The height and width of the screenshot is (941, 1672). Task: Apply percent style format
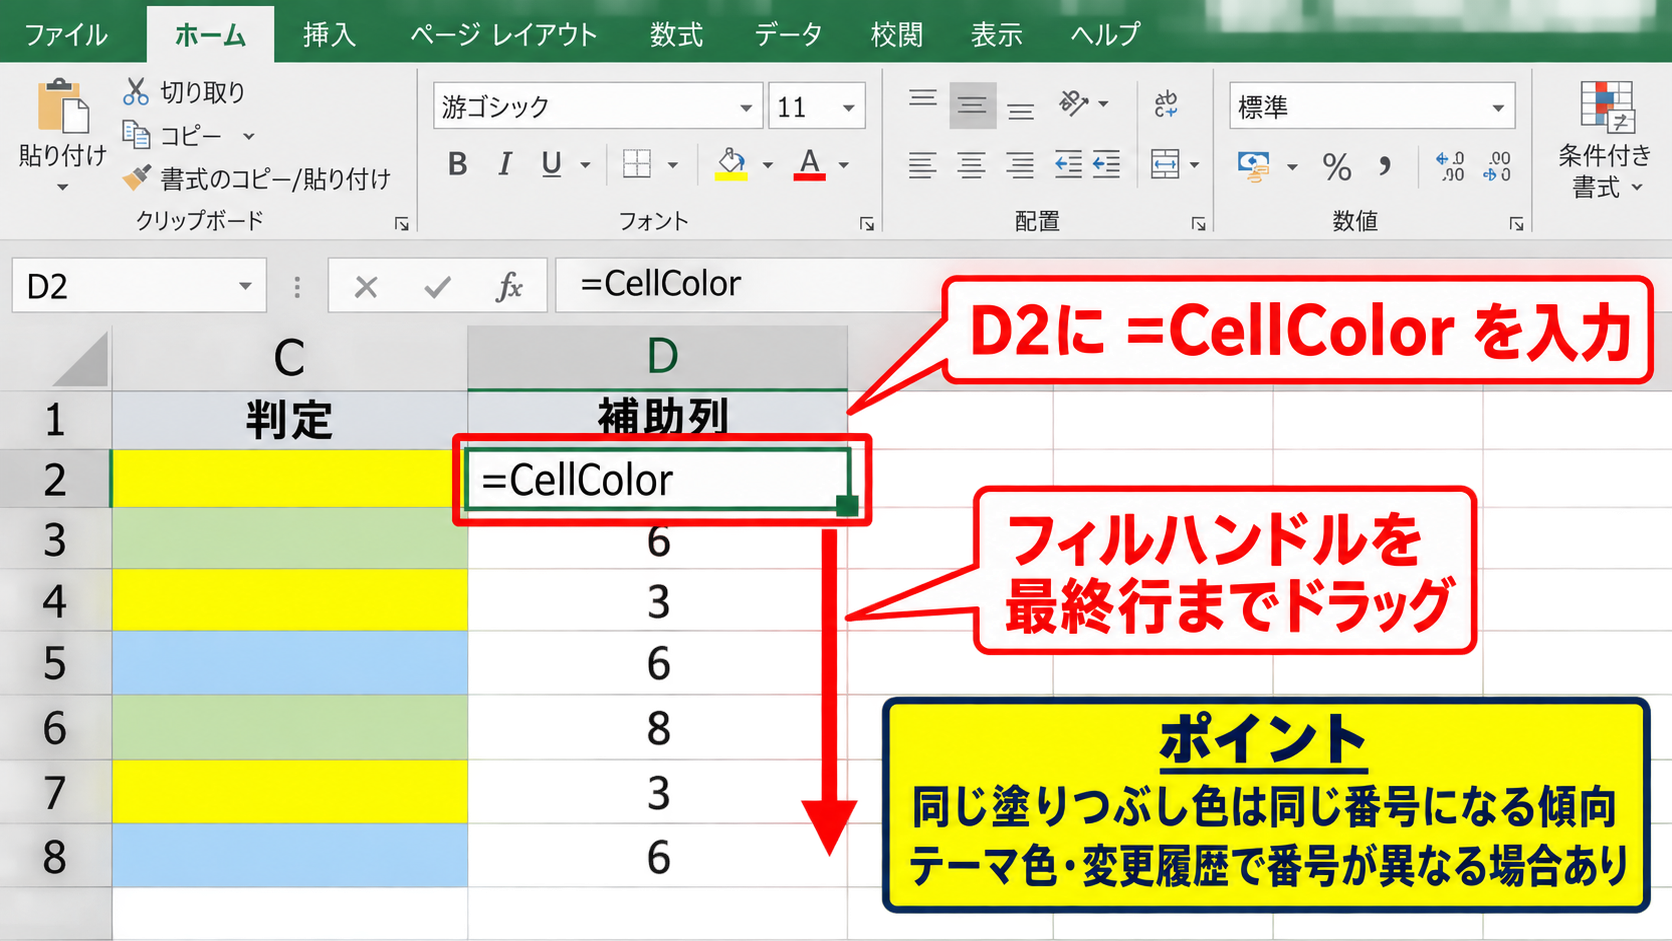coord(1337,166)
